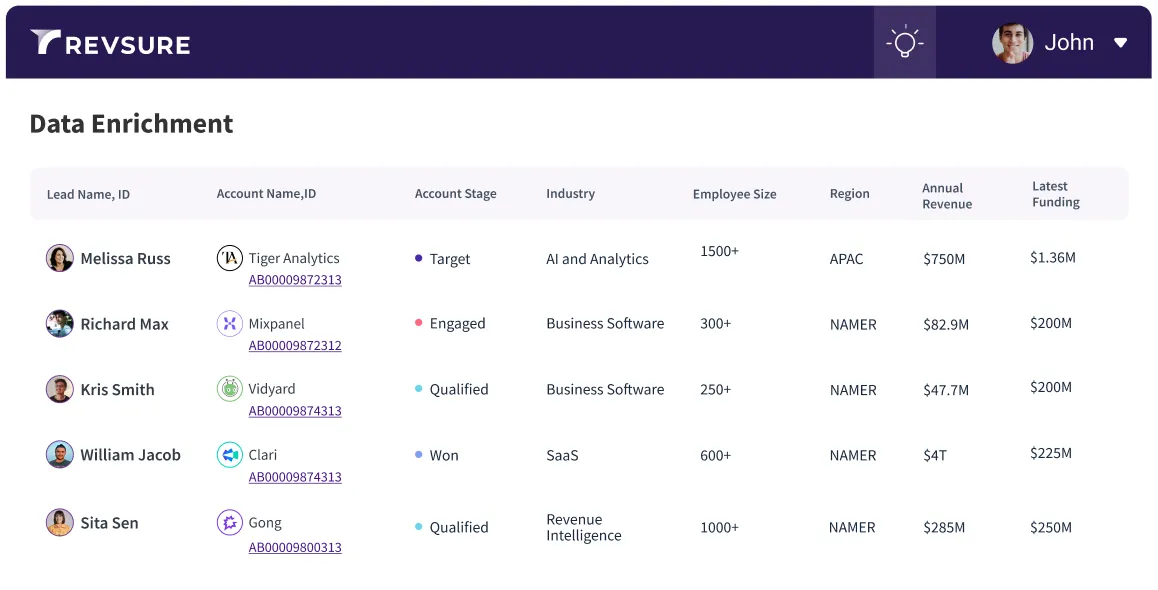This screenshot has height=590, width=1158.
Task: Click Melissa Russ's avatar photo
Action: pyautogui.click(x=60, y=258)
